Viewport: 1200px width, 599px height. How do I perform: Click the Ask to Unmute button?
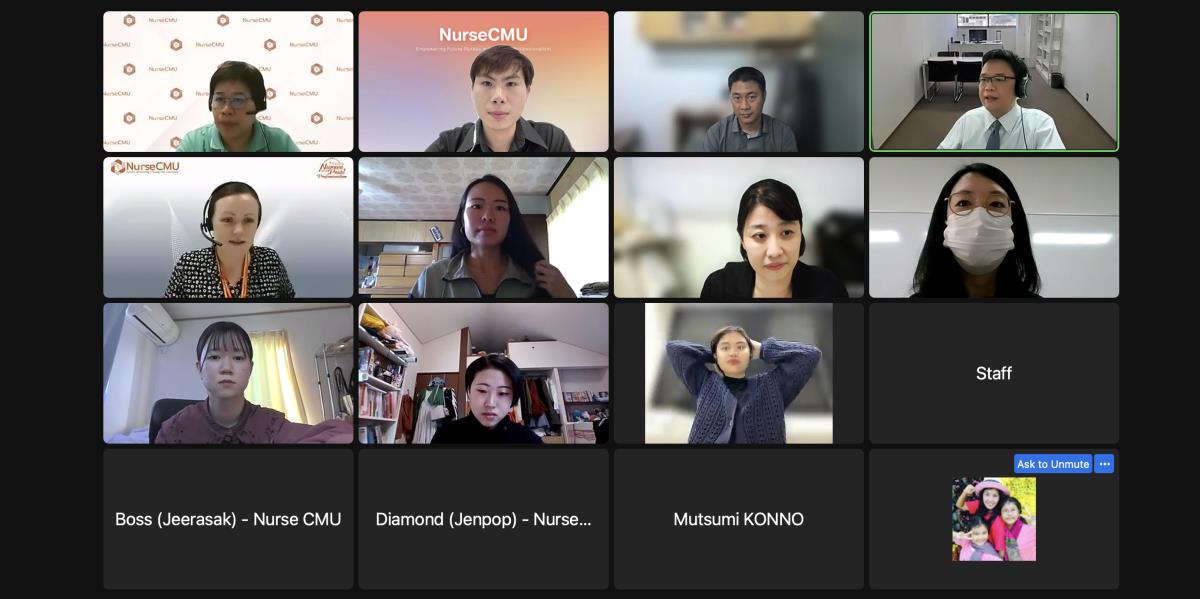tap(1052, 464)
